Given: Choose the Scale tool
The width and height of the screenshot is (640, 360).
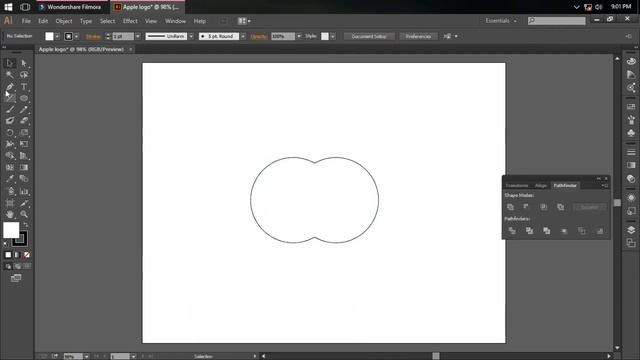Looking at the screenshot, I should [x=24, y=133].
